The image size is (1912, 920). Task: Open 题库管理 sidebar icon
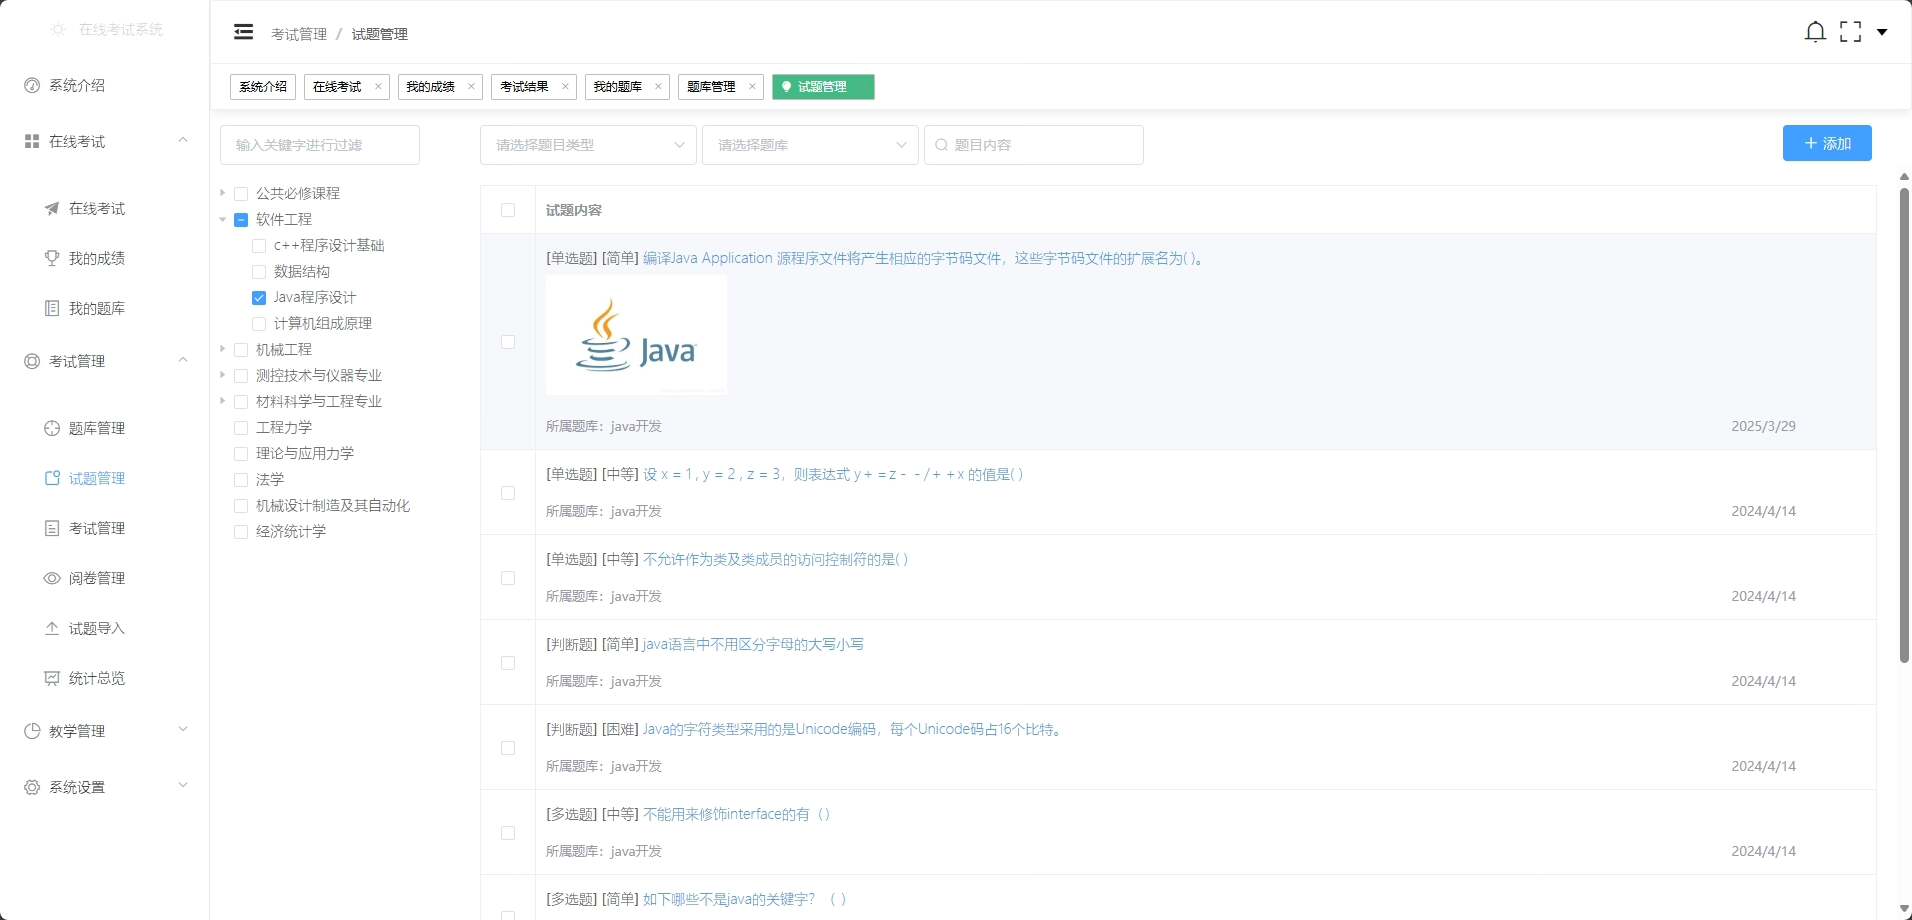52,428
